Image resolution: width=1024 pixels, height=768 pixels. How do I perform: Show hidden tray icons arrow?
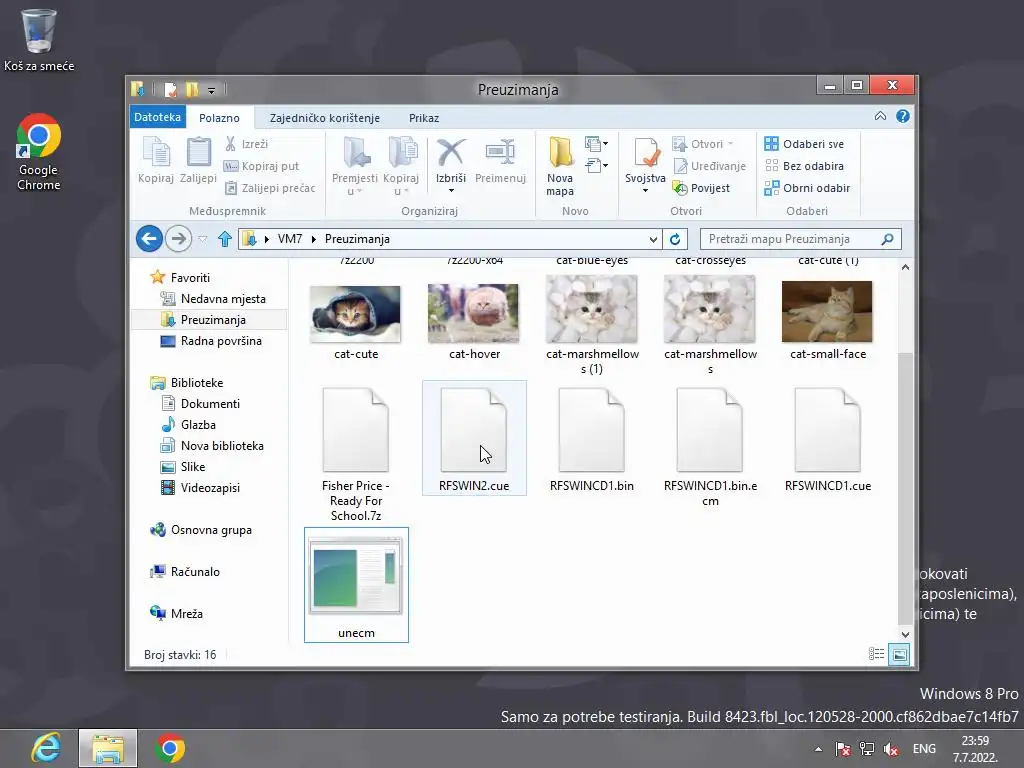pyautogui.click(x=818, y=749)
